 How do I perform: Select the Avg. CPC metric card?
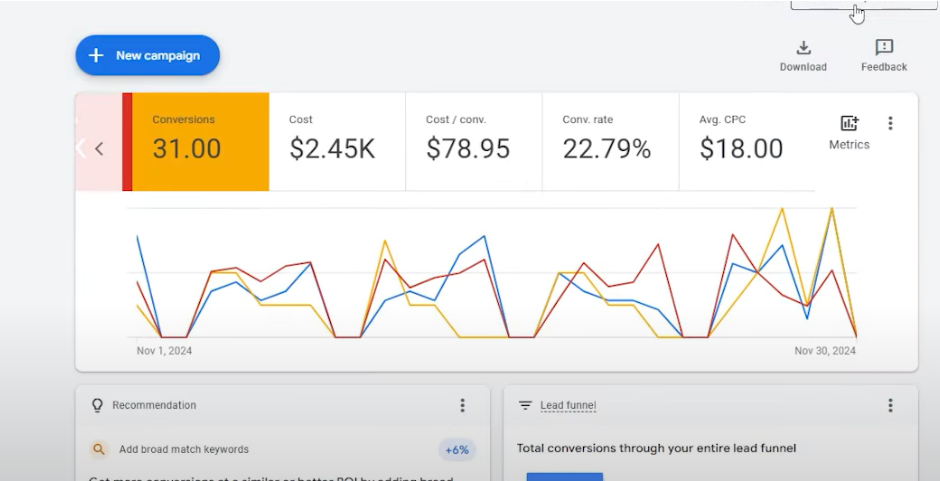coord(746,141)
